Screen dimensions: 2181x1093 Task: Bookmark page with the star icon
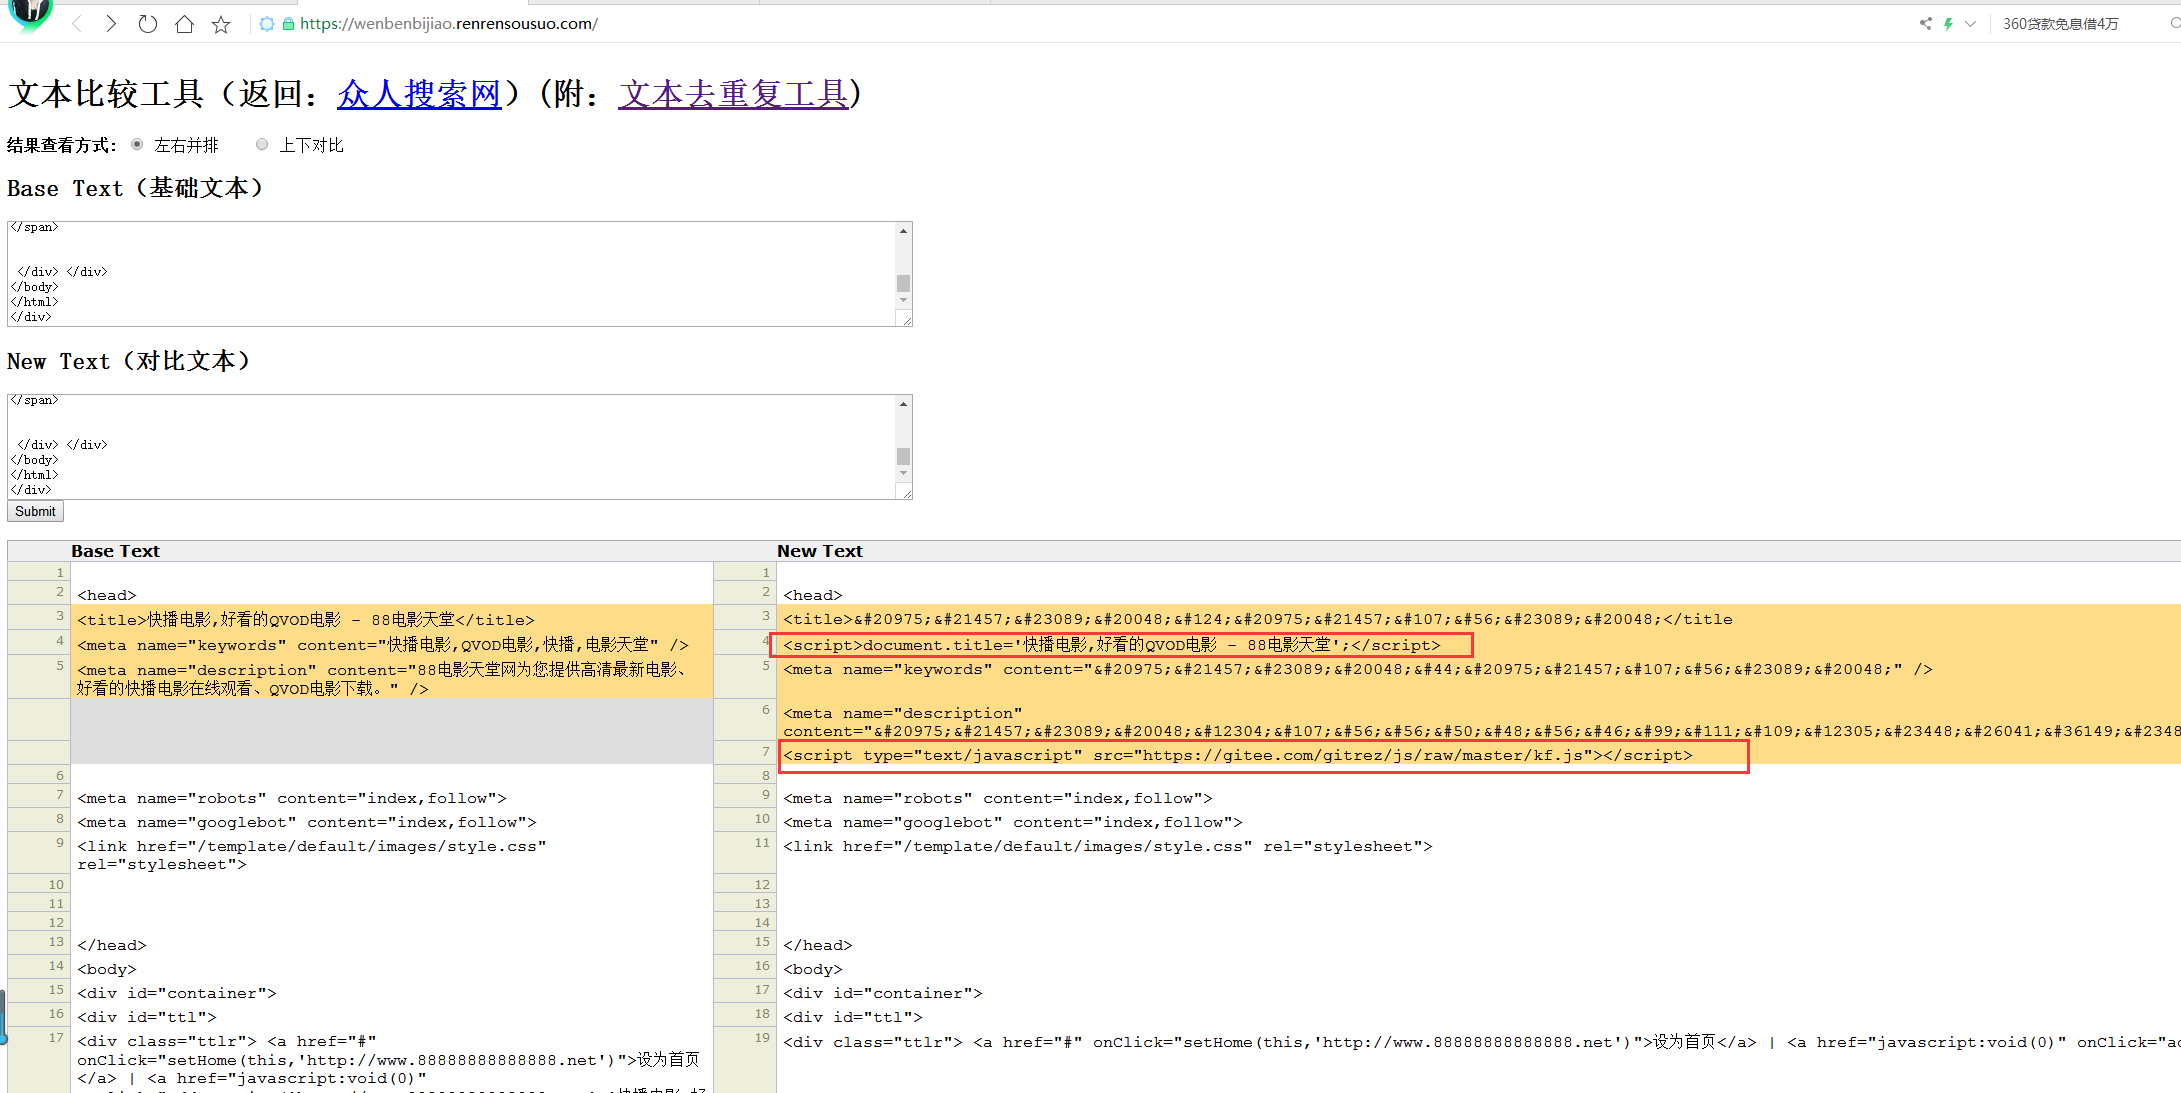pyautogui.click(x=221, y=24)
